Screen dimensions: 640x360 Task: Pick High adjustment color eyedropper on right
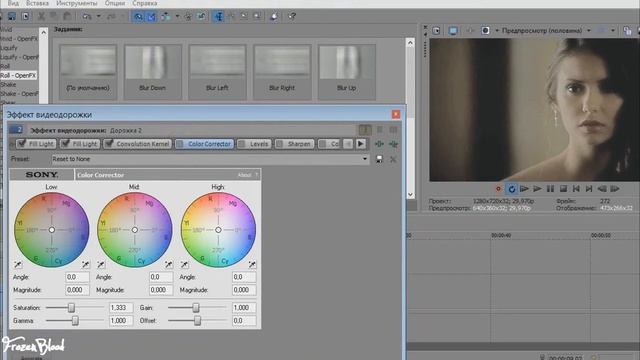click(x=252, y=264)
